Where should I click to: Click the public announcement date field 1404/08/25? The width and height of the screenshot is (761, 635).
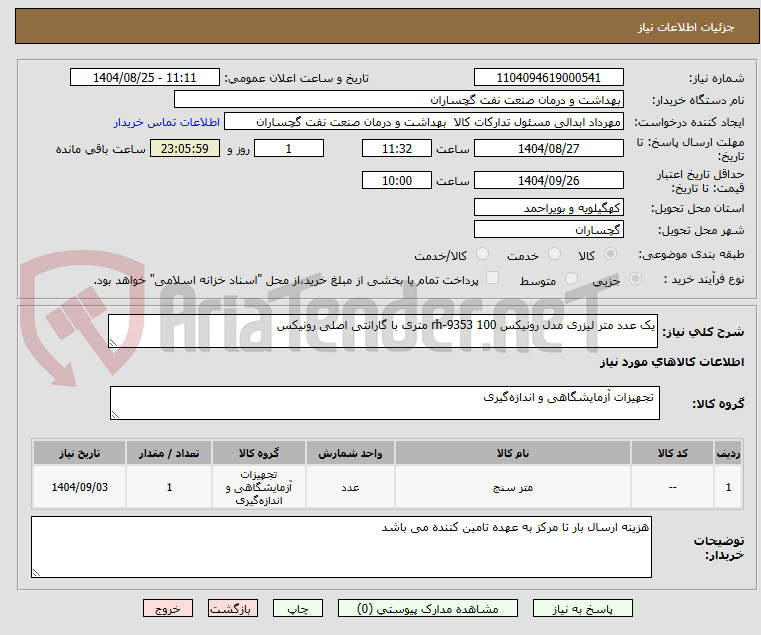[145, 78]
